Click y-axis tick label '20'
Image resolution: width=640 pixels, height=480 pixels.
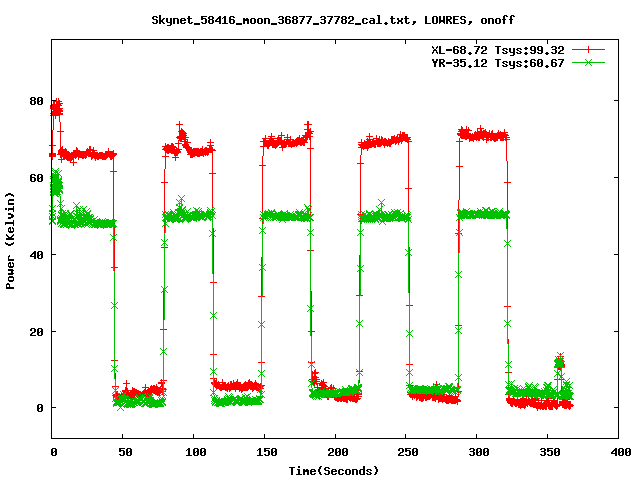(x=36, y=332)
